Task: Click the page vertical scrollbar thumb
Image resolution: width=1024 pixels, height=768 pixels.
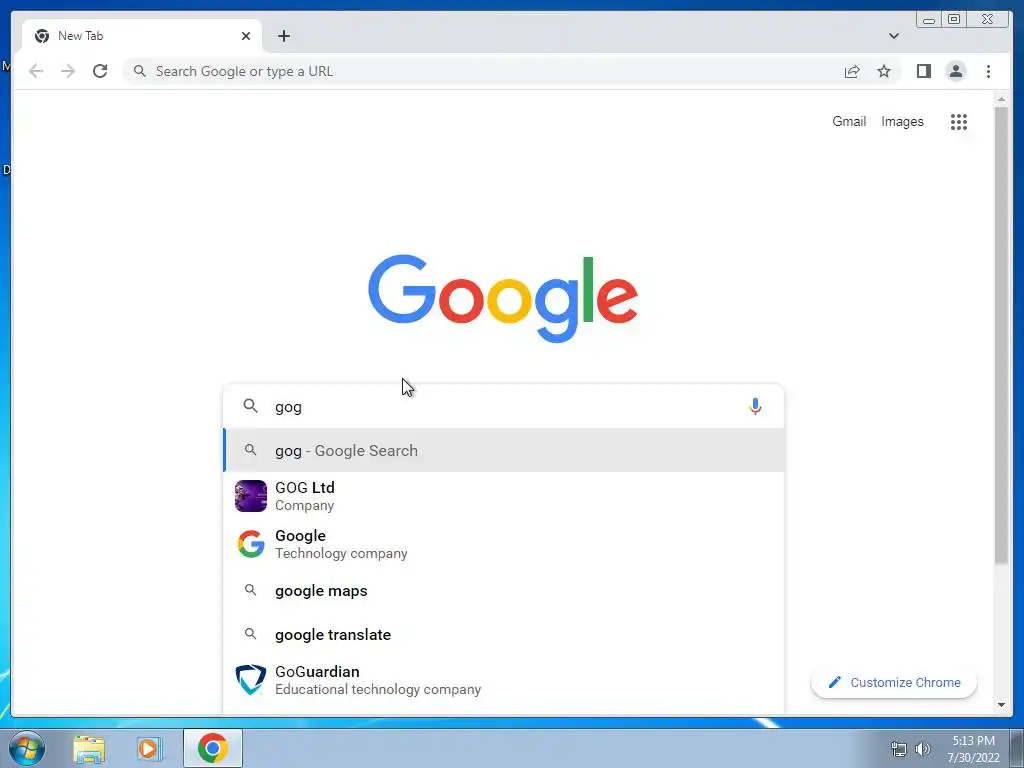Action: coord(1001,336)
